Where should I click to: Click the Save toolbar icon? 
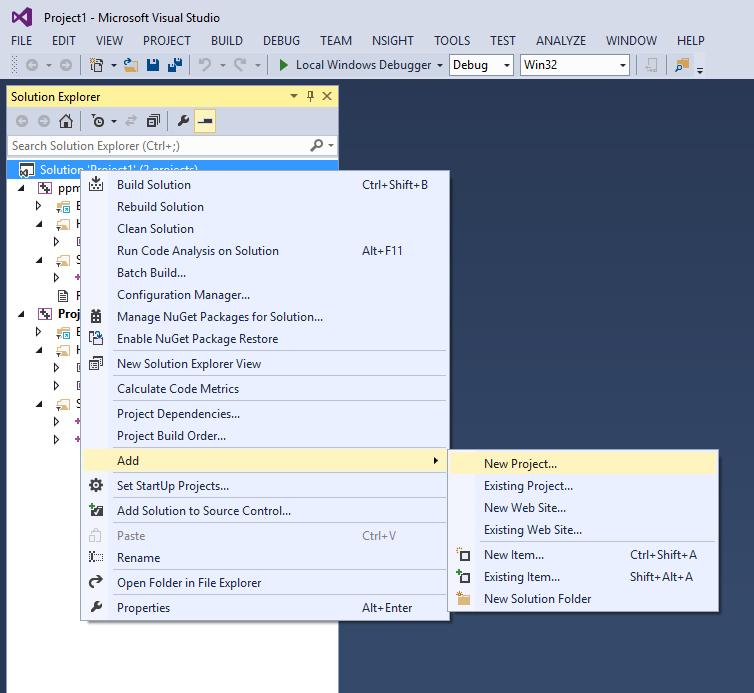point(153,65)
